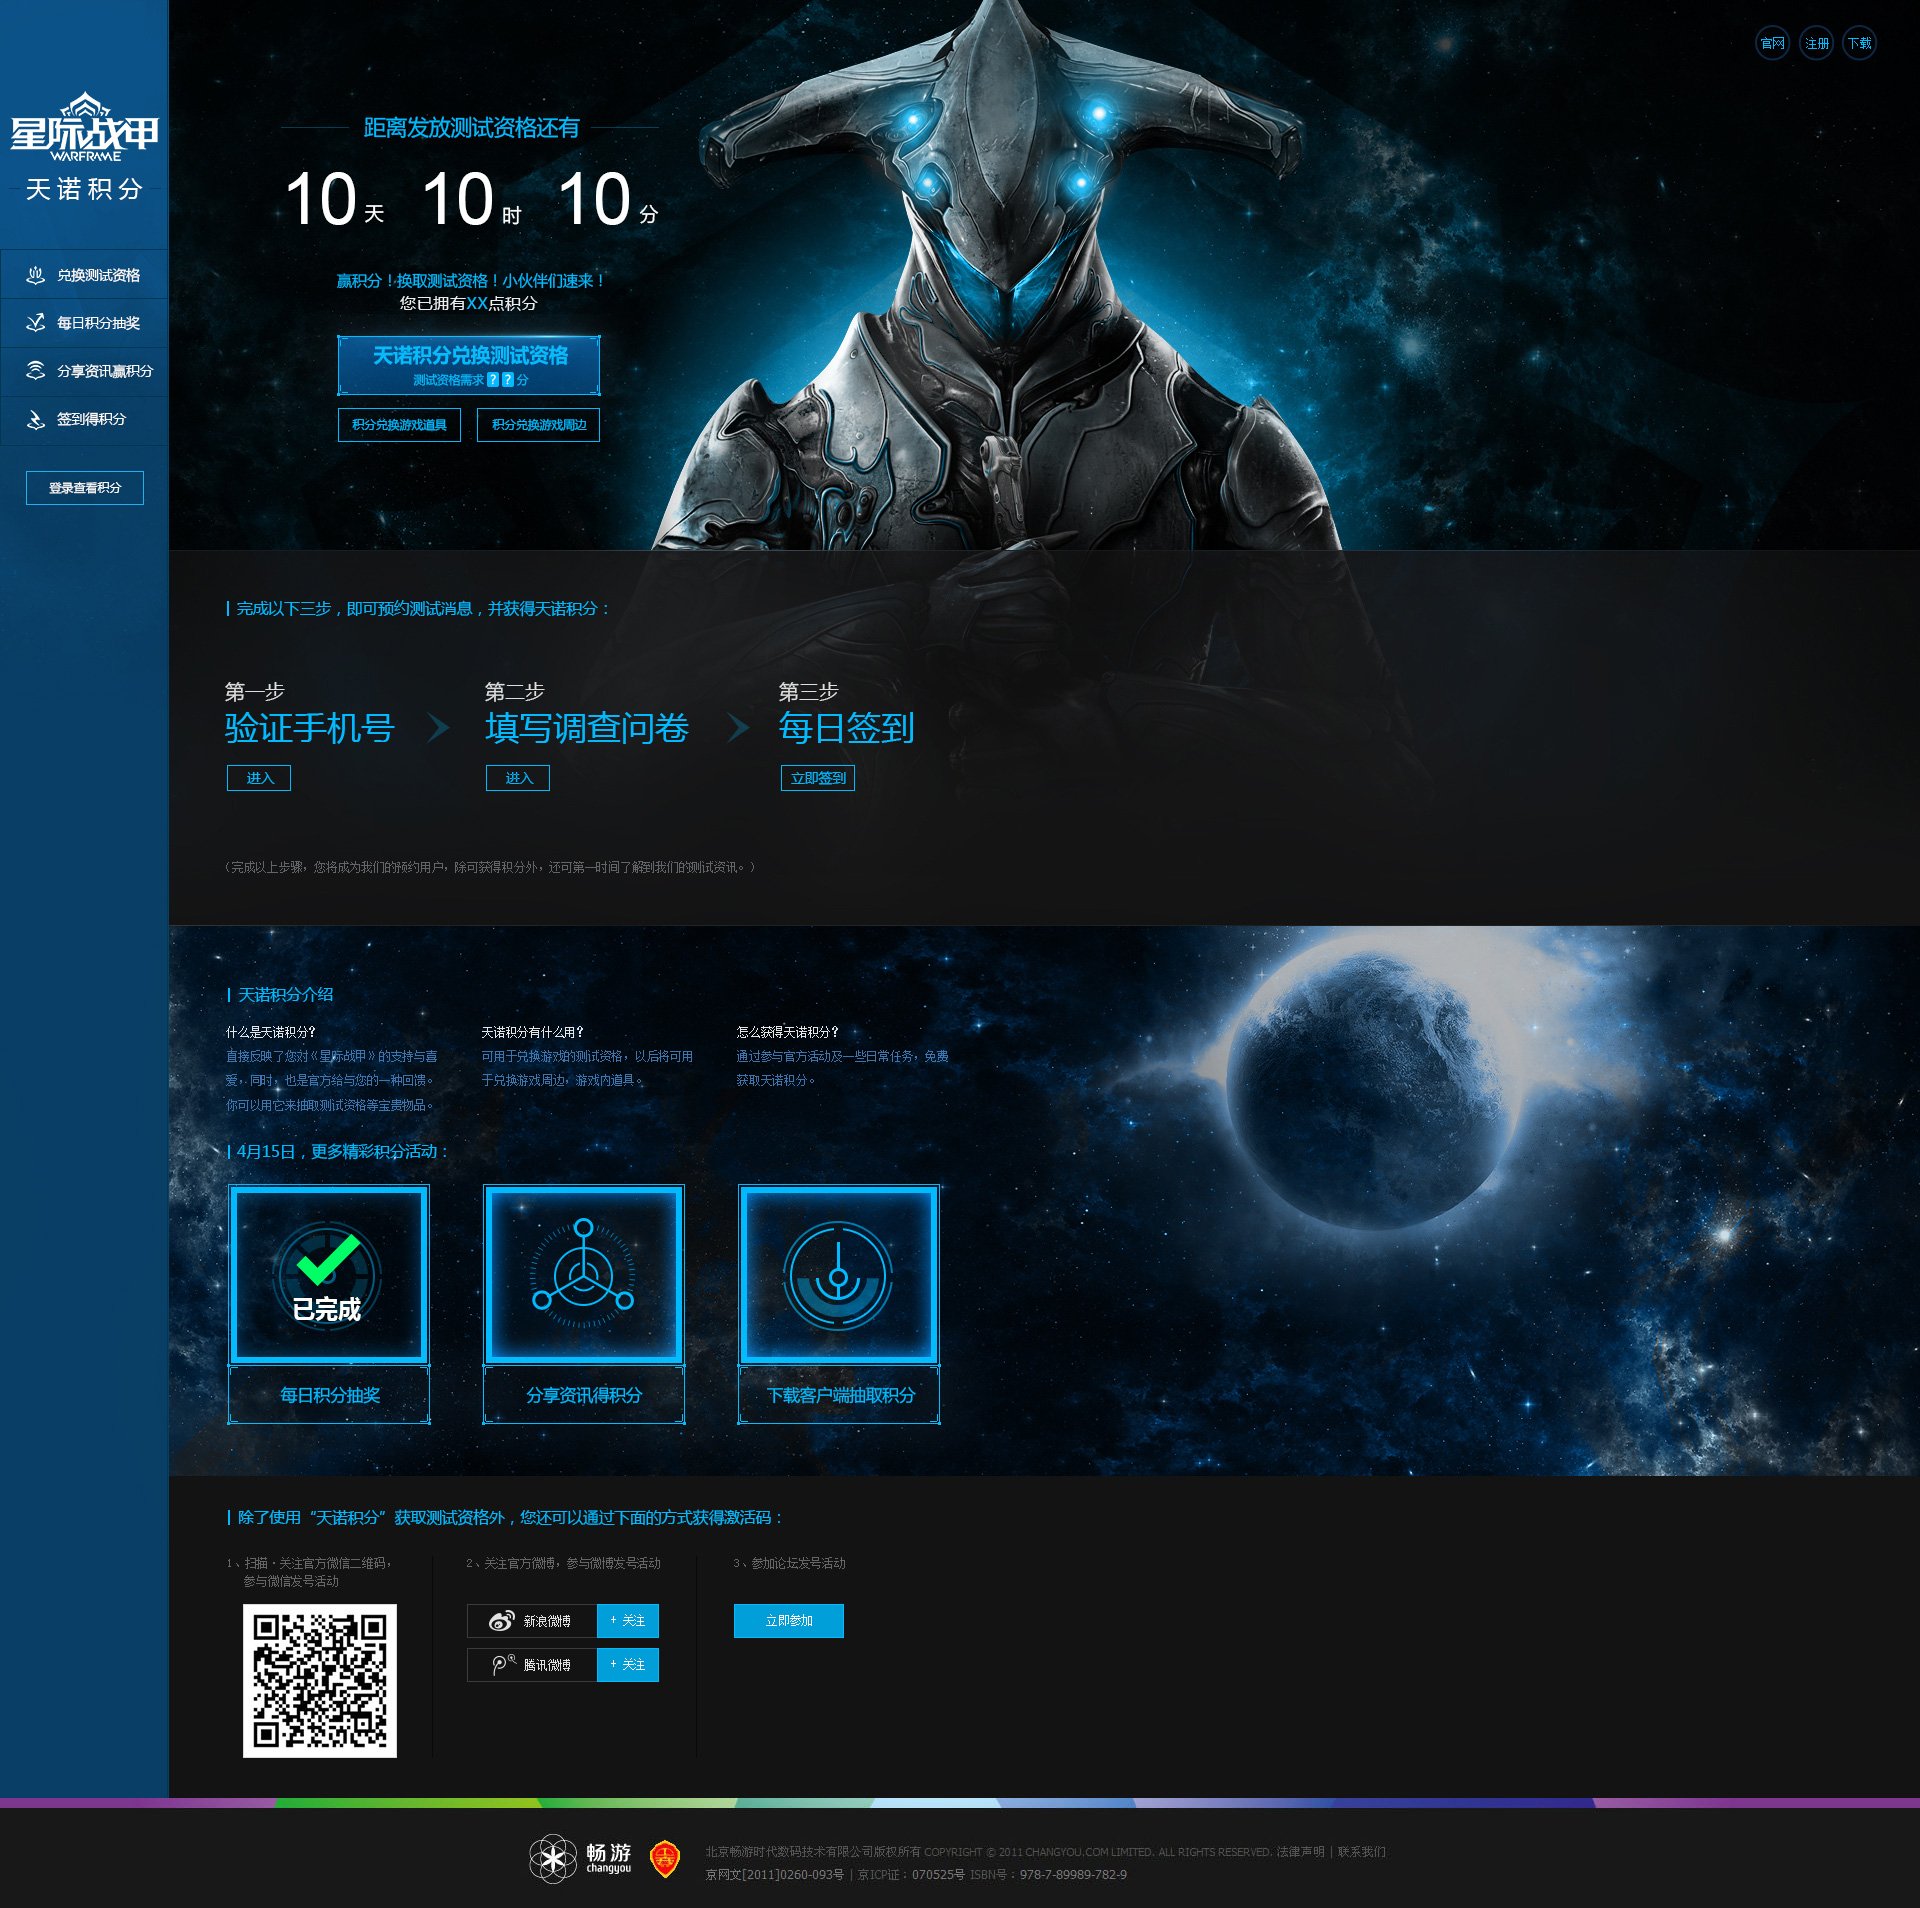The height and width of the screenshot is (1908, 1920).
Task: Click the 每日积分抽奖 sidebar icon
Action: [36, 322]
